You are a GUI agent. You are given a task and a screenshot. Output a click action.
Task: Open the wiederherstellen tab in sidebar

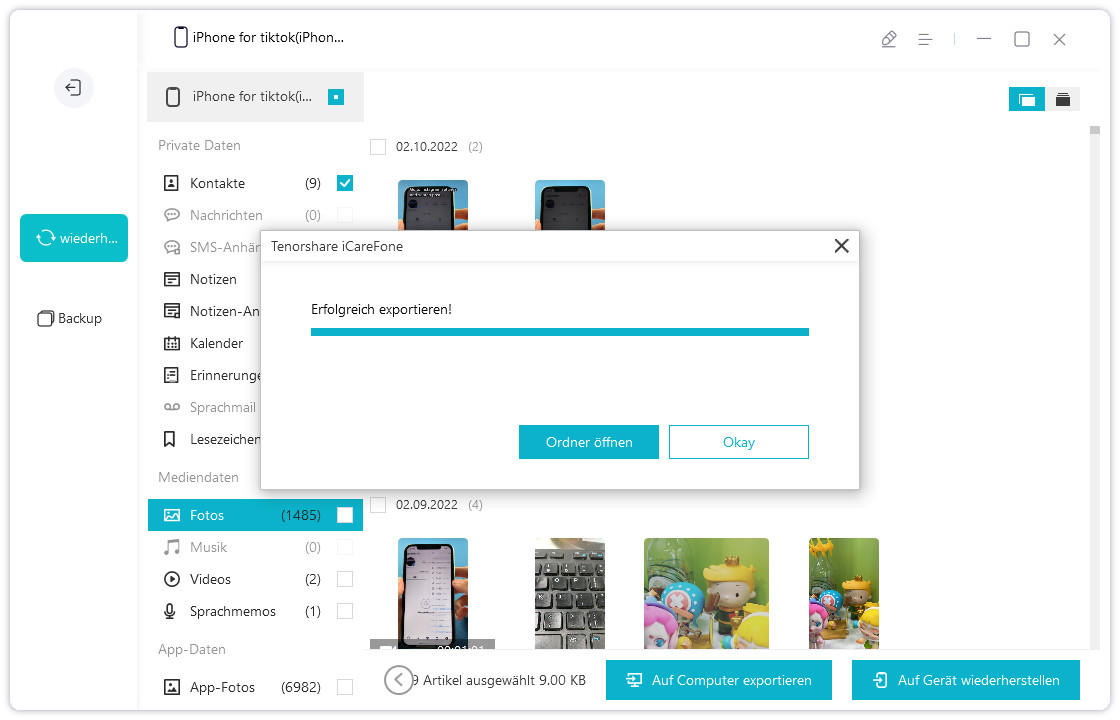pyautogui.click(x=74, y=238)
